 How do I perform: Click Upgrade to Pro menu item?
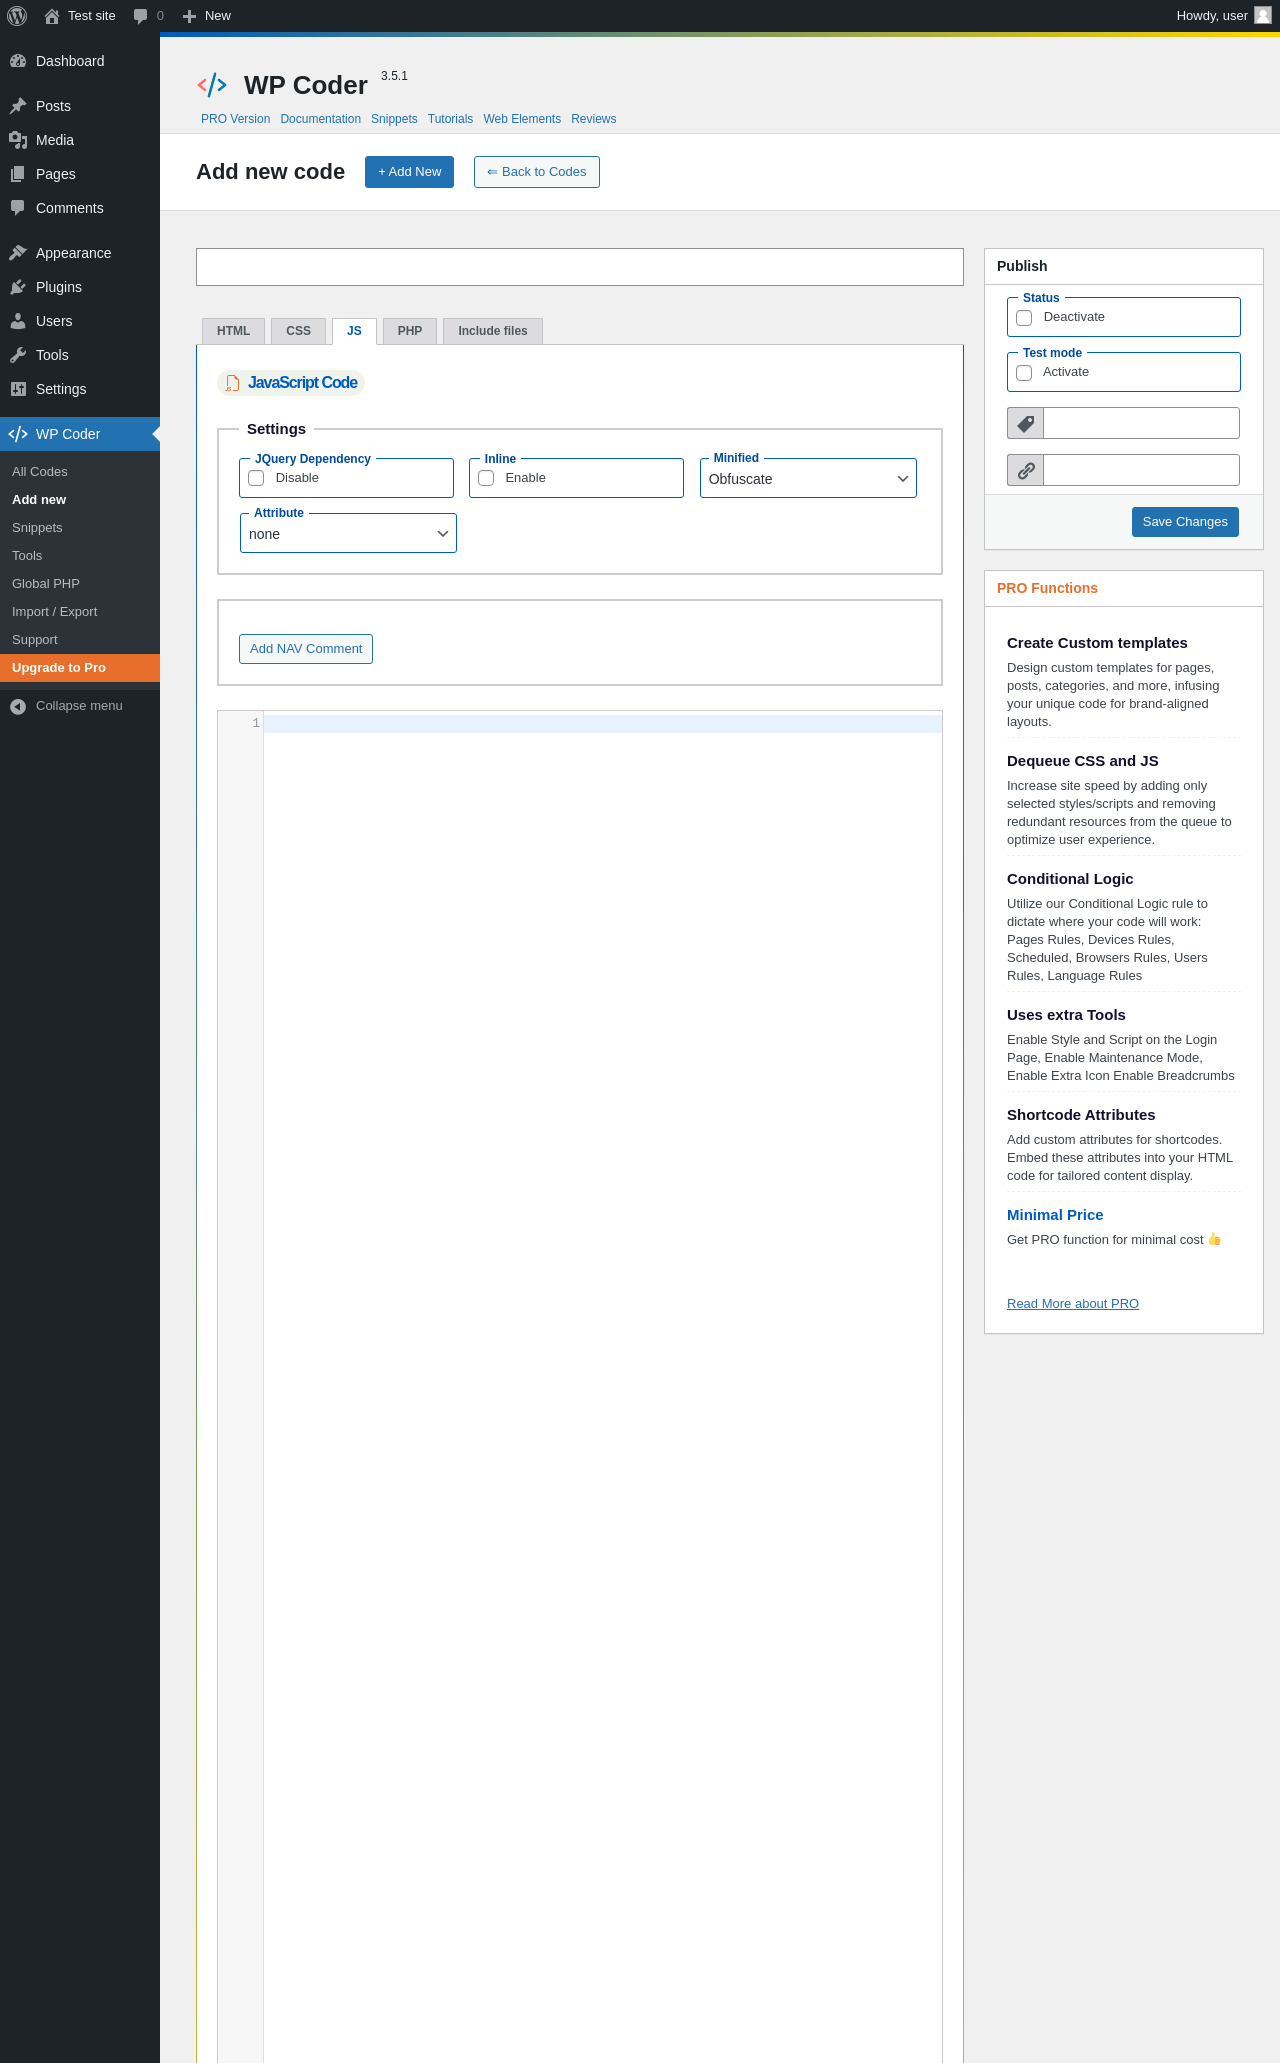[80, 668]
